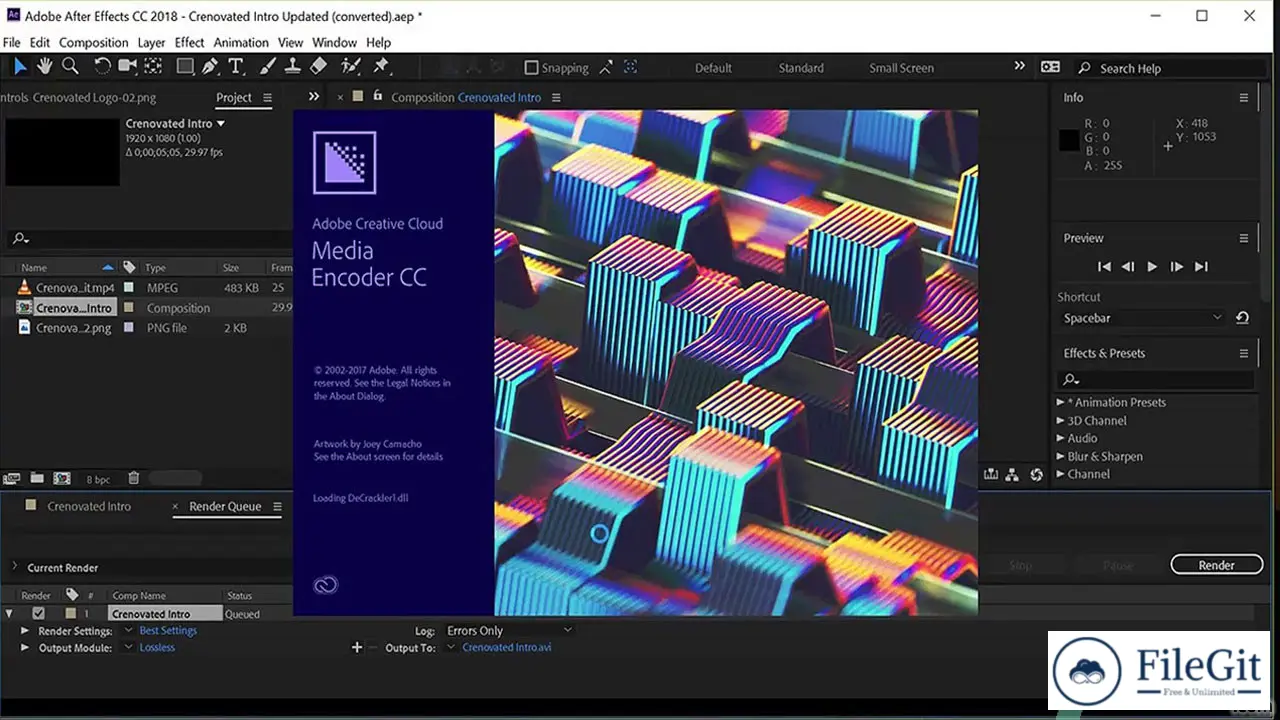Screen dimensions: 1280x720
Task: Select the Rectangle shape tool
Action: [x=185, y=67]
